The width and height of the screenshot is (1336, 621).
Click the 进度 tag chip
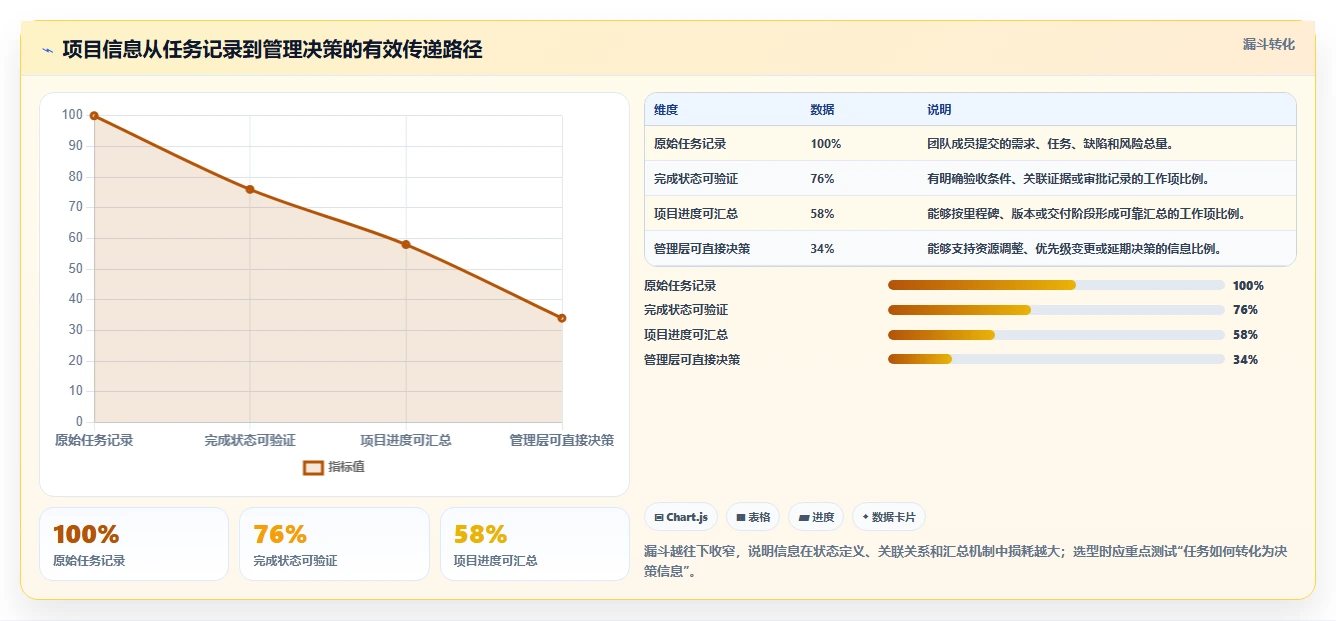tap(816, 517)
